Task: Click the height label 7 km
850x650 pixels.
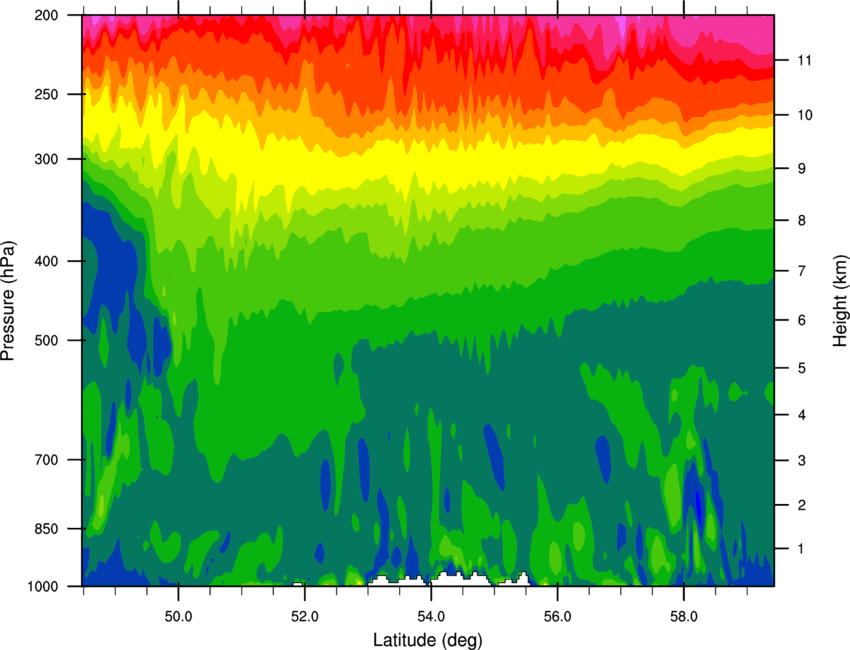Action: (x=801, y=271)
